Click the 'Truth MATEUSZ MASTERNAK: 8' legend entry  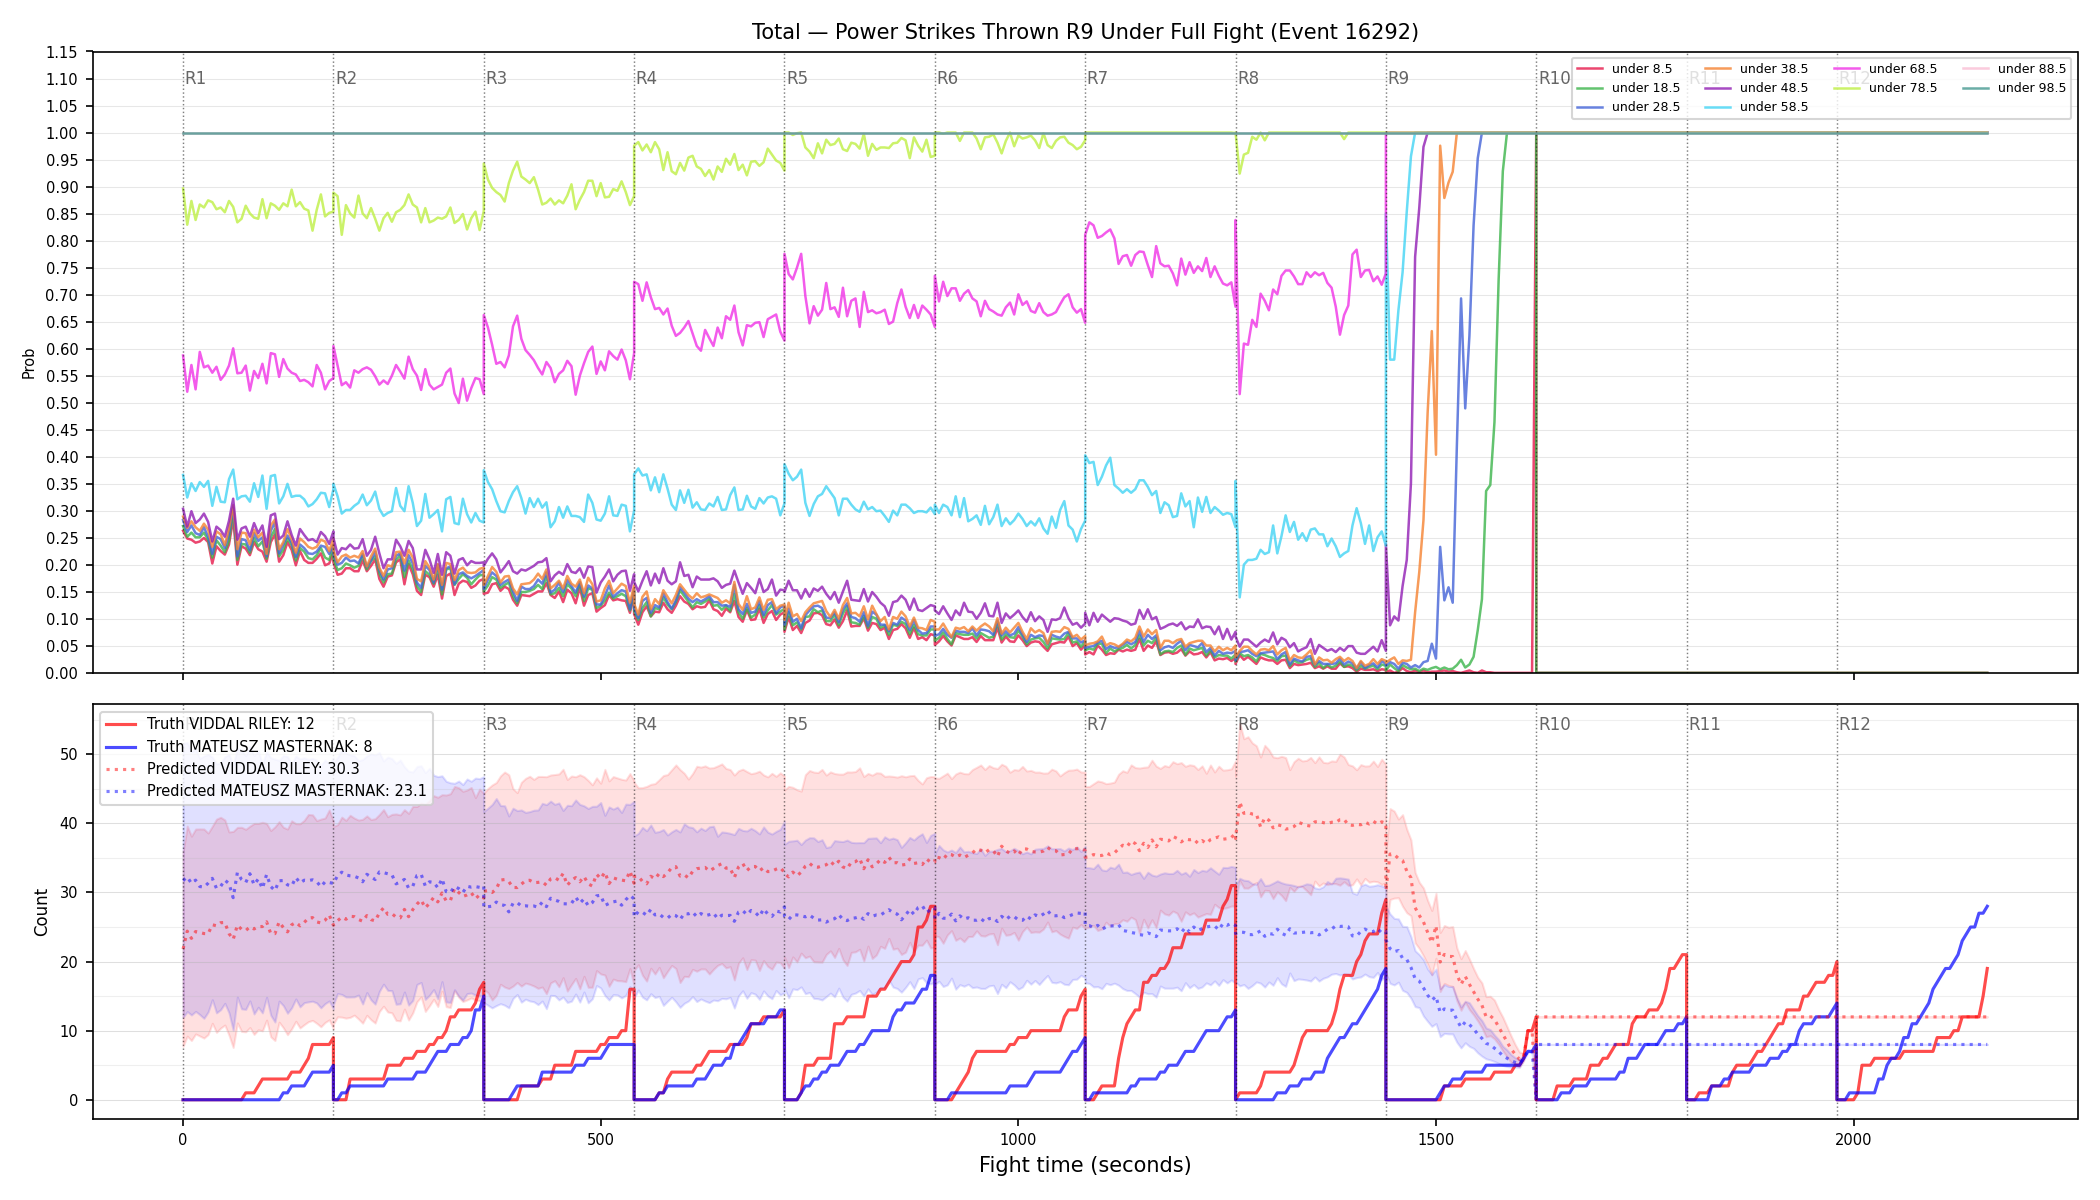point(239,746)
